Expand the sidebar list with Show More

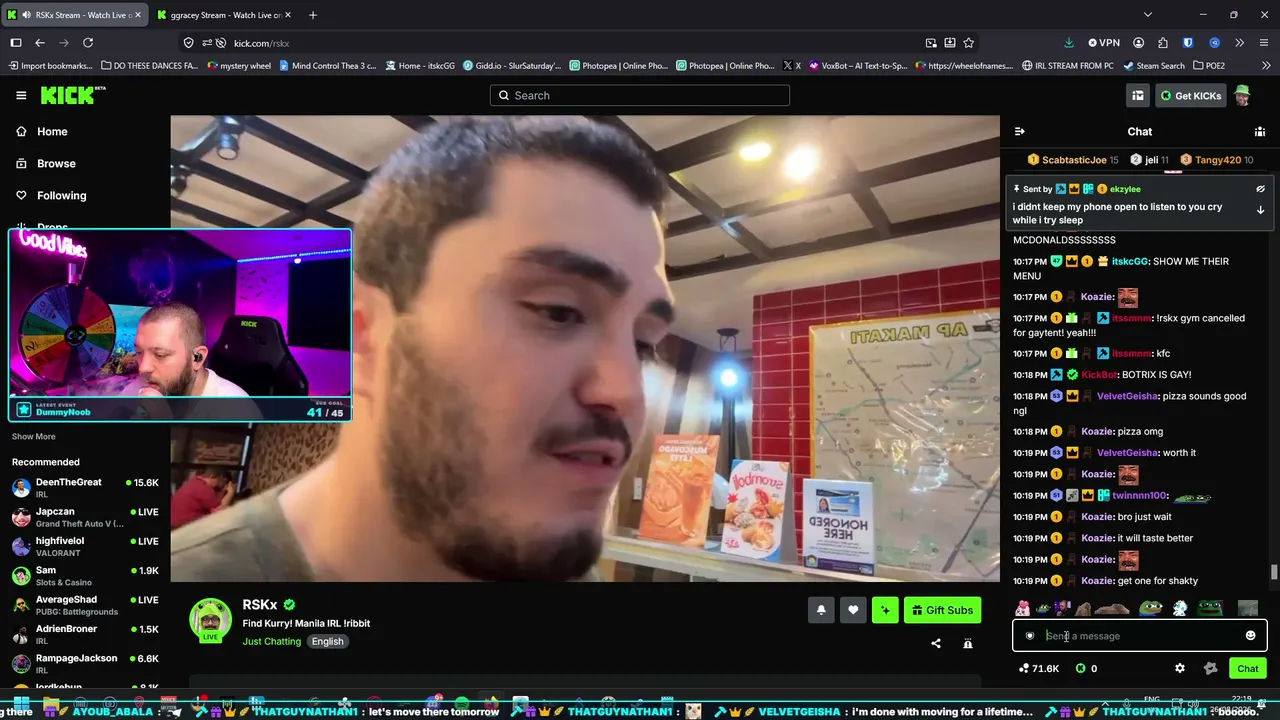[34, 437]
